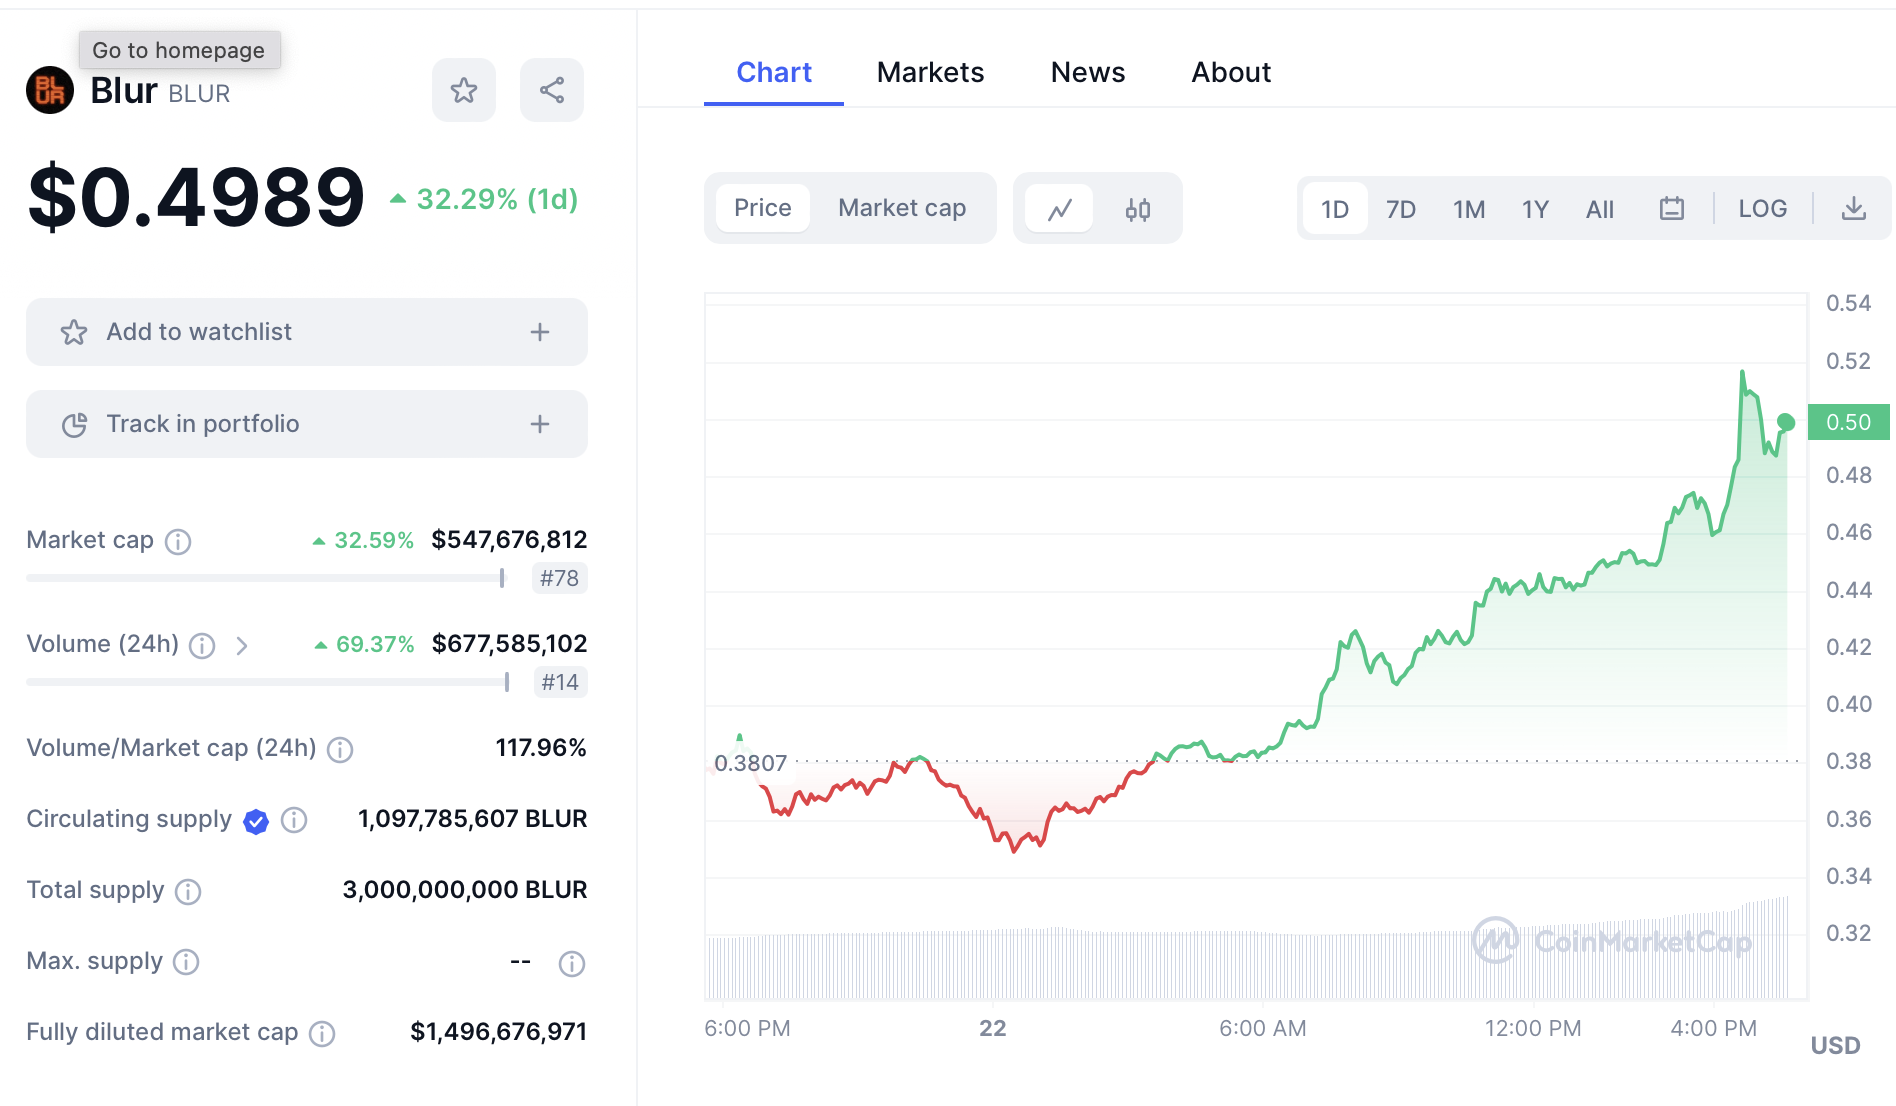Expand Add to watchlist plus
1896x1106 pixels.
[540, 332]
